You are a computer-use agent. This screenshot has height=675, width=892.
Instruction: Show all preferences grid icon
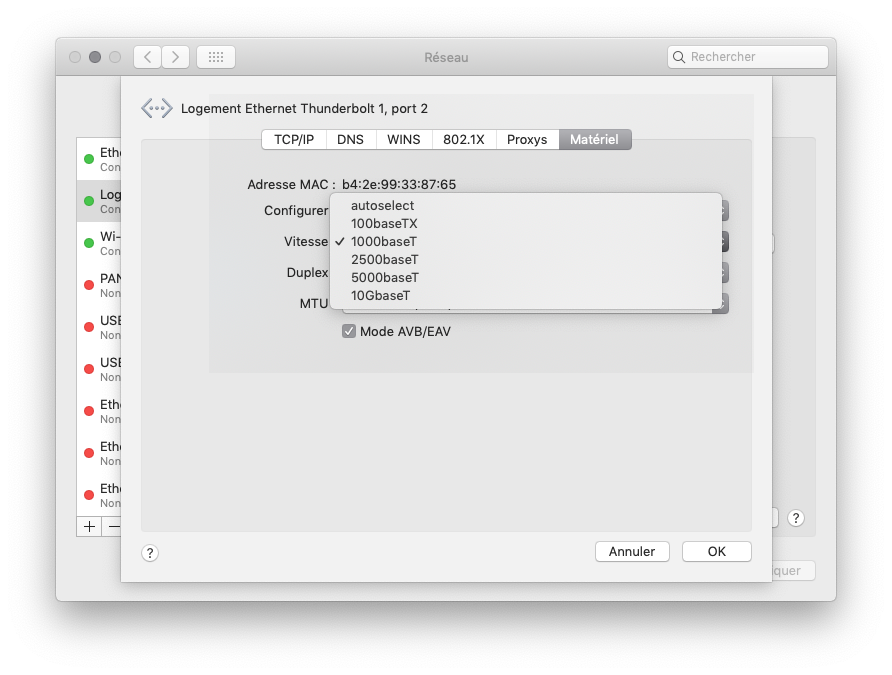216,57
